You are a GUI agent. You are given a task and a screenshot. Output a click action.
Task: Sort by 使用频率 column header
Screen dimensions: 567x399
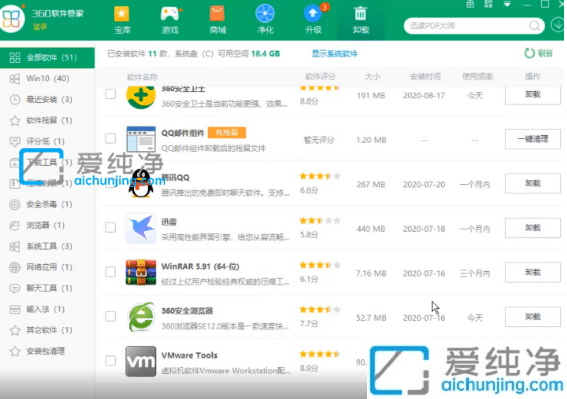click(477, 77)
